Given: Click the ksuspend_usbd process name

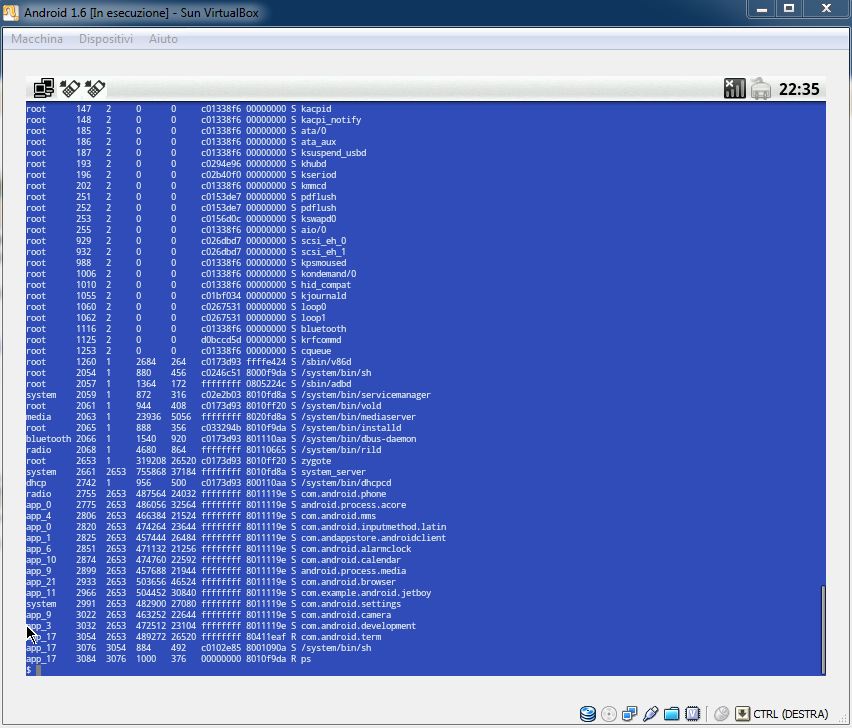Looking at the screenshot, I should tap(334, 153).
